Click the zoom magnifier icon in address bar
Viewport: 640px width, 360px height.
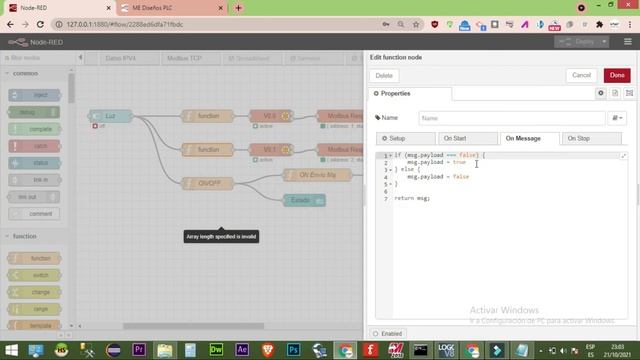point(401,24)
